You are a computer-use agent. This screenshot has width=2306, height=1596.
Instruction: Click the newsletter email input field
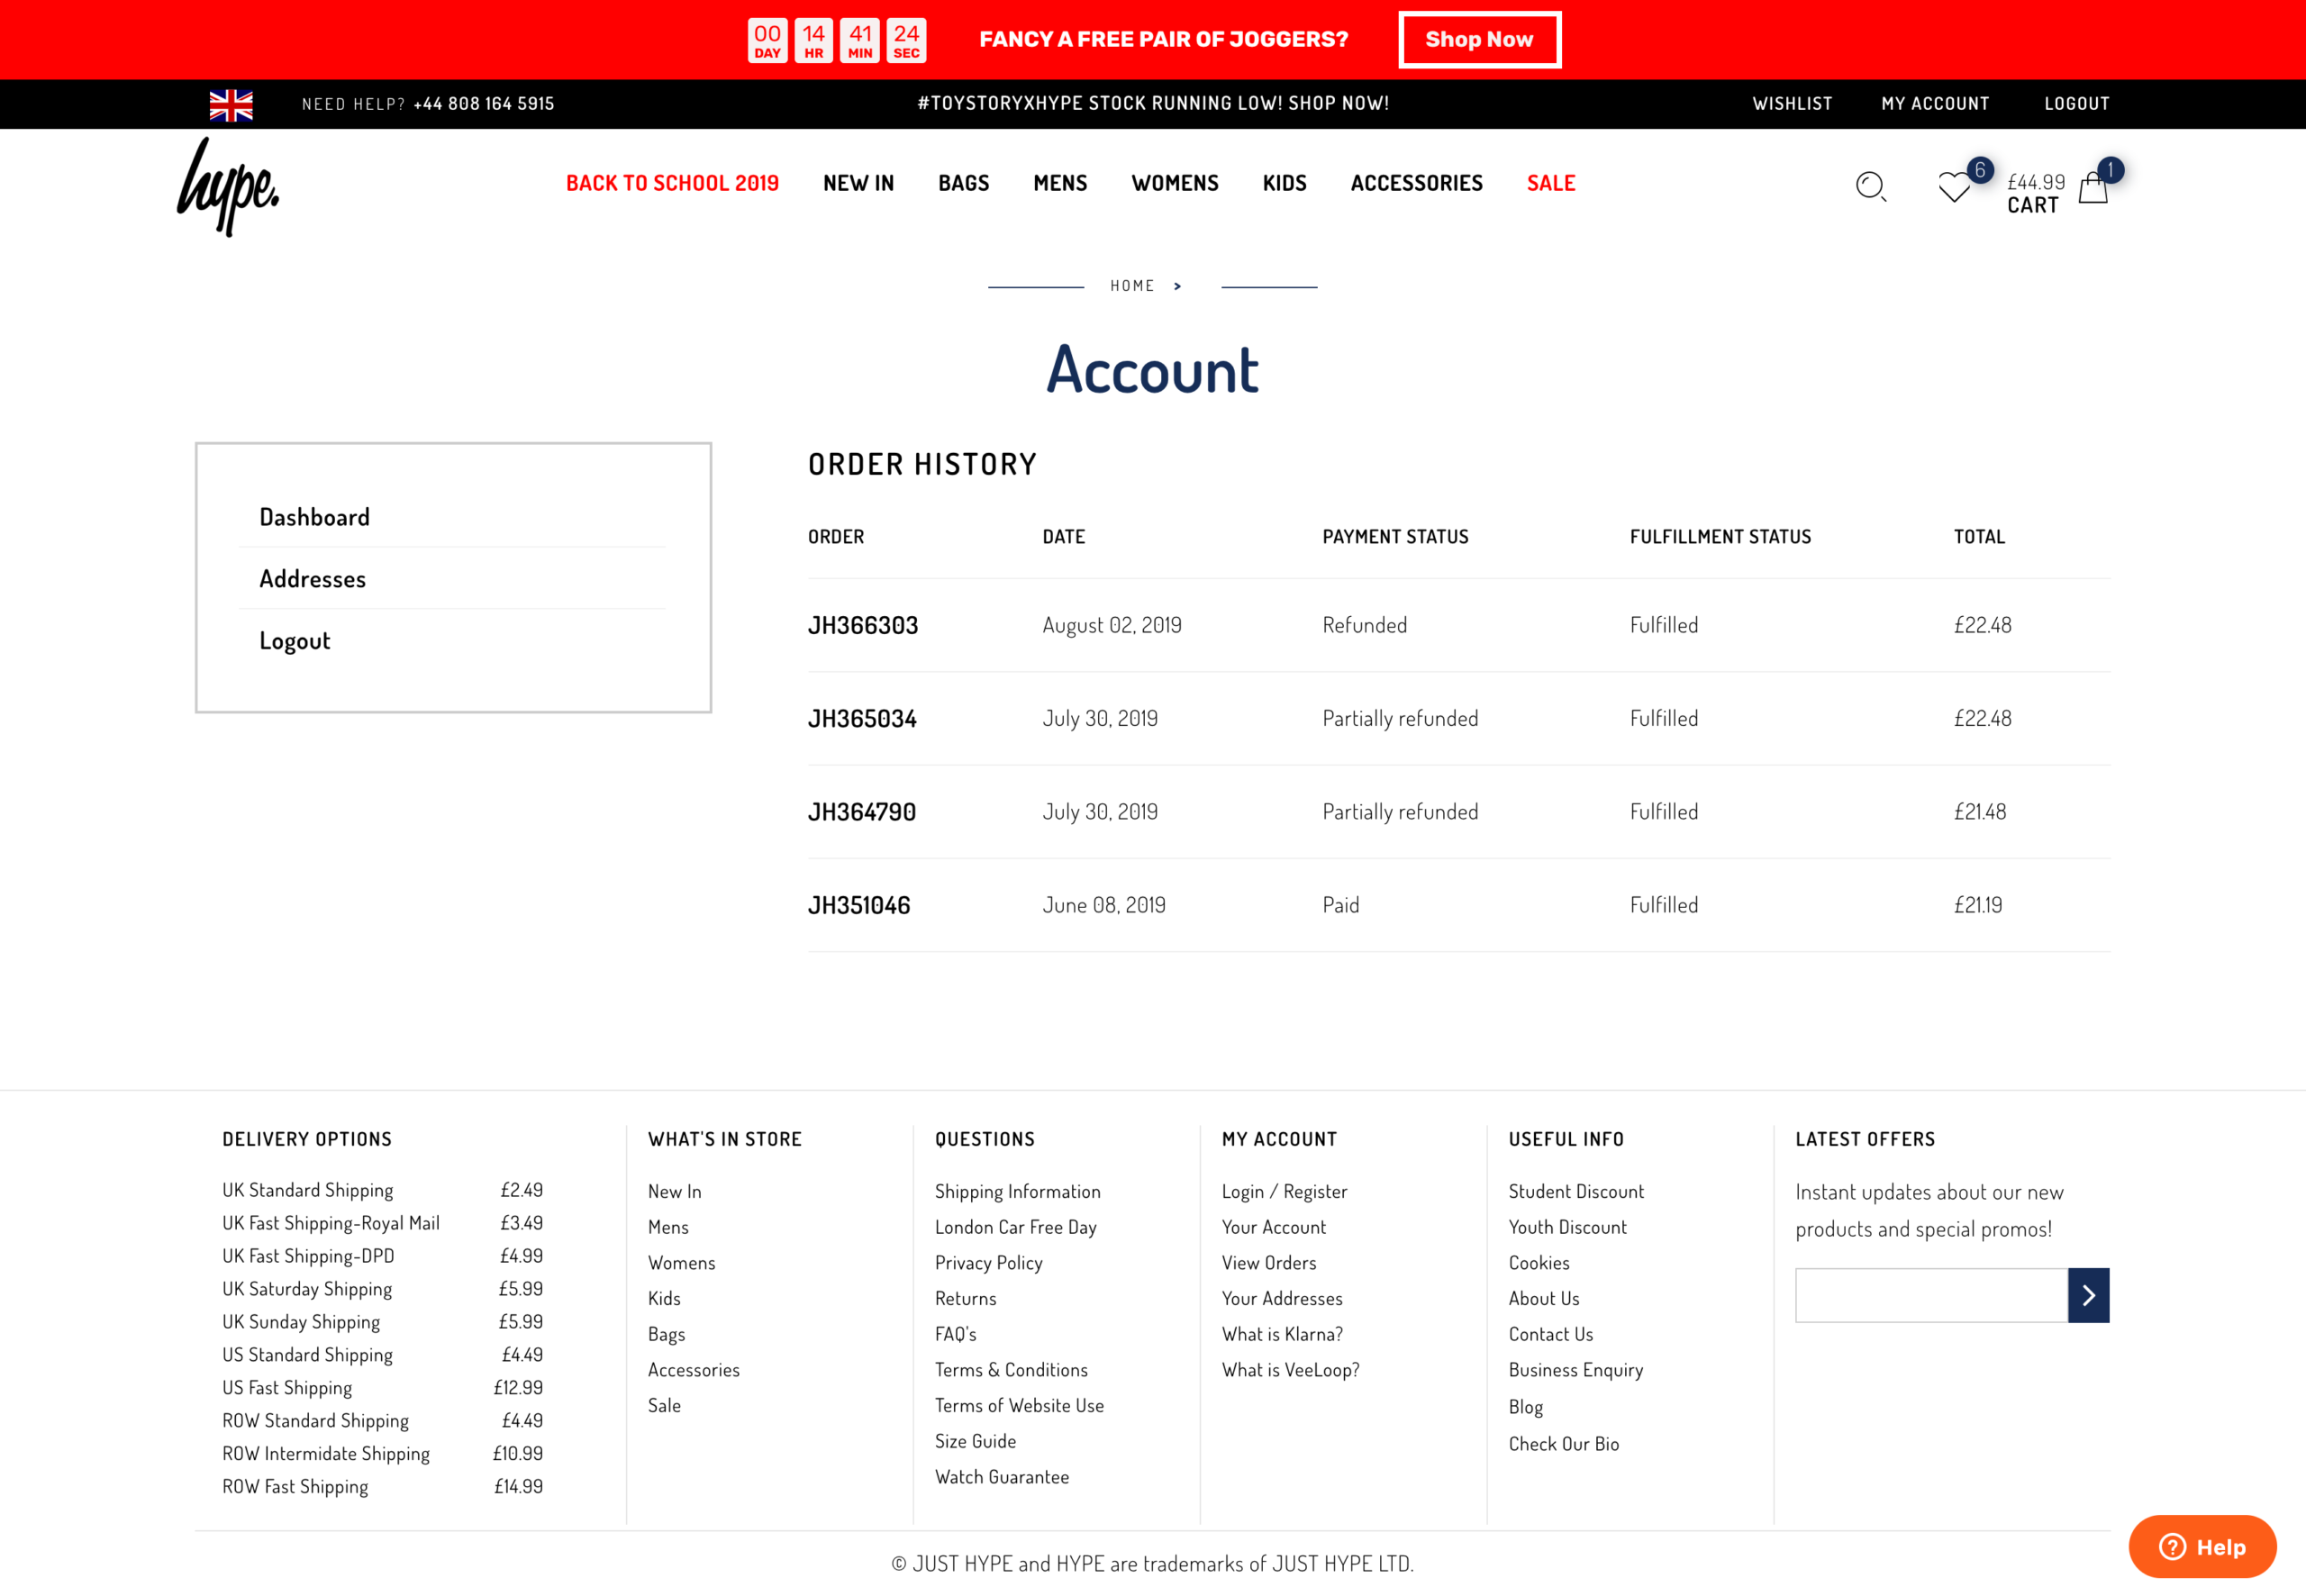point(1930,1295)
